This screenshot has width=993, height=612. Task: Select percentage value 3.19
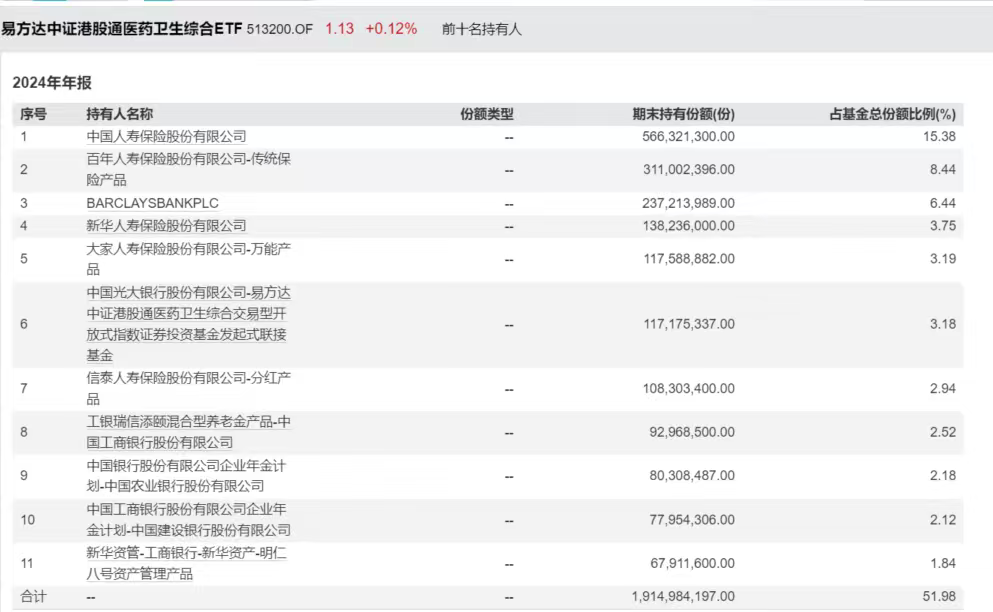[943, 258]
